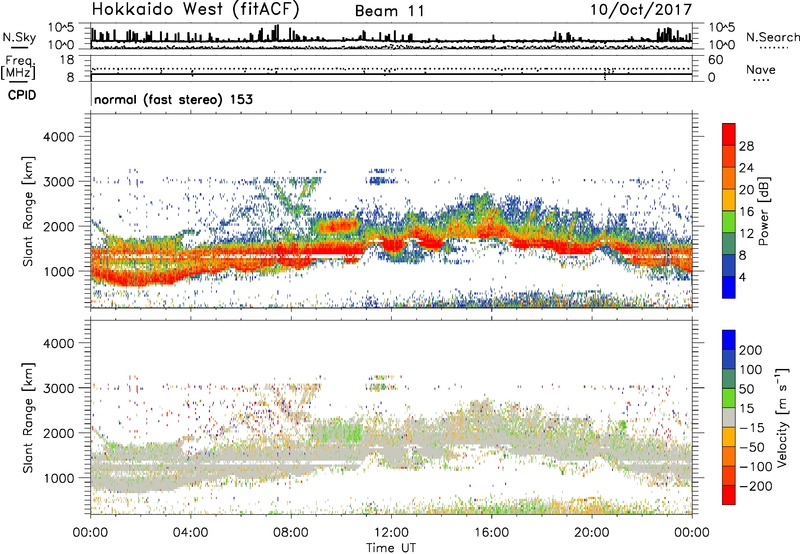This screenshot has width=800, height=554.
Task: Click the "04:00" time tick label
Action: pos(191,533)
